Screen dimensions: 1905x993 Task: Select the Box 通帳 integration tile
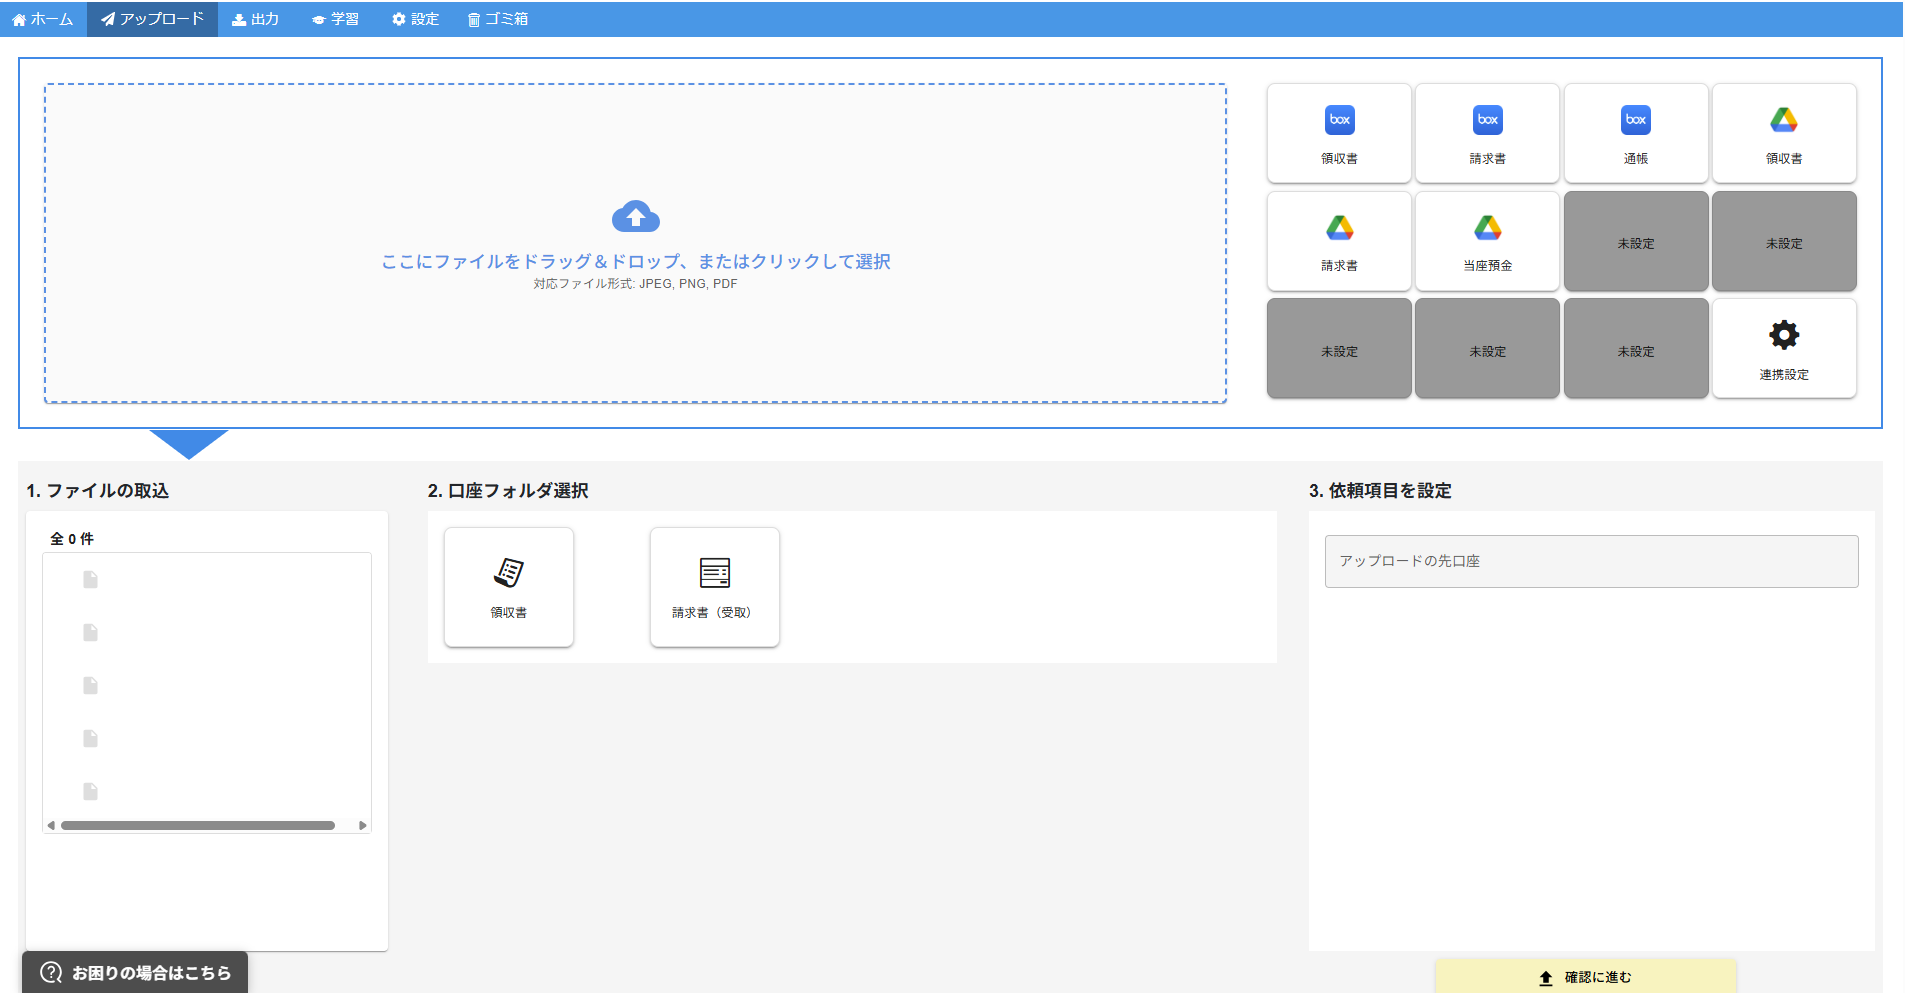click(x=1636, y=133)
